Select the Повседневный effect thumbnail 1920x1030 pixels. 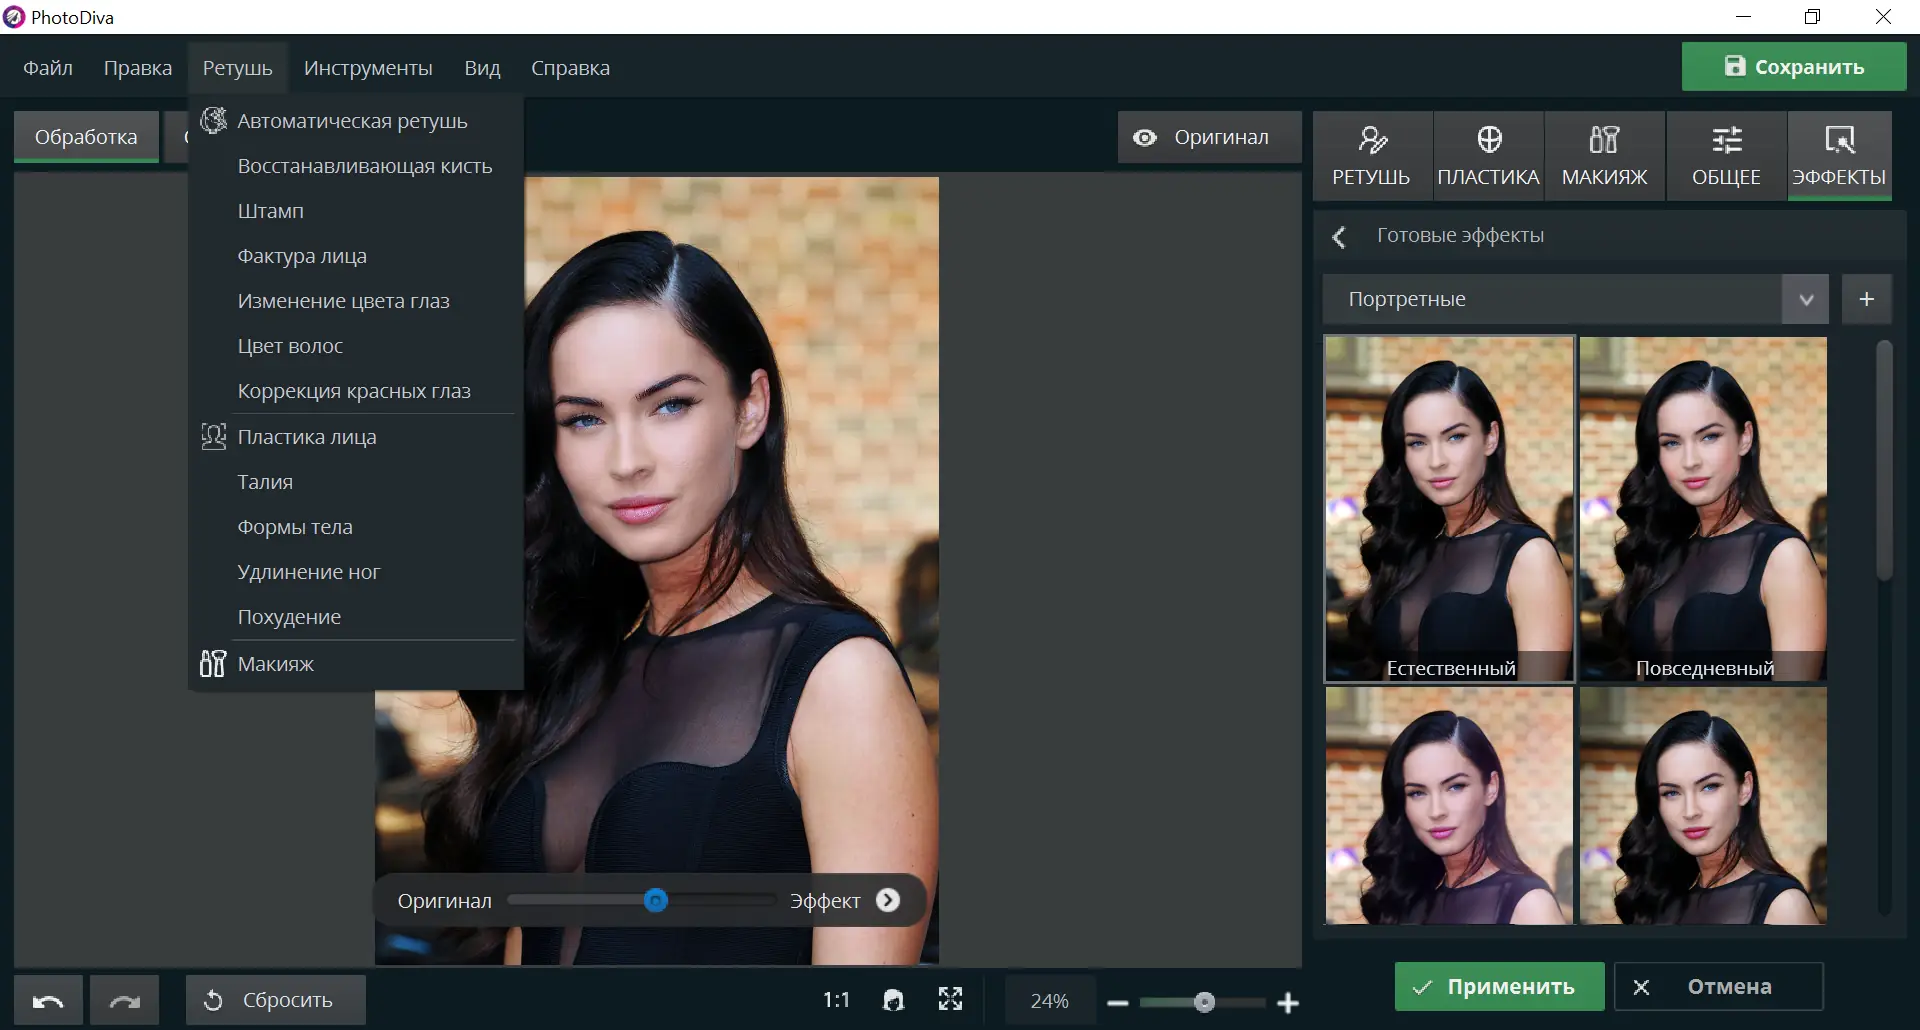tap(1703, 509)
